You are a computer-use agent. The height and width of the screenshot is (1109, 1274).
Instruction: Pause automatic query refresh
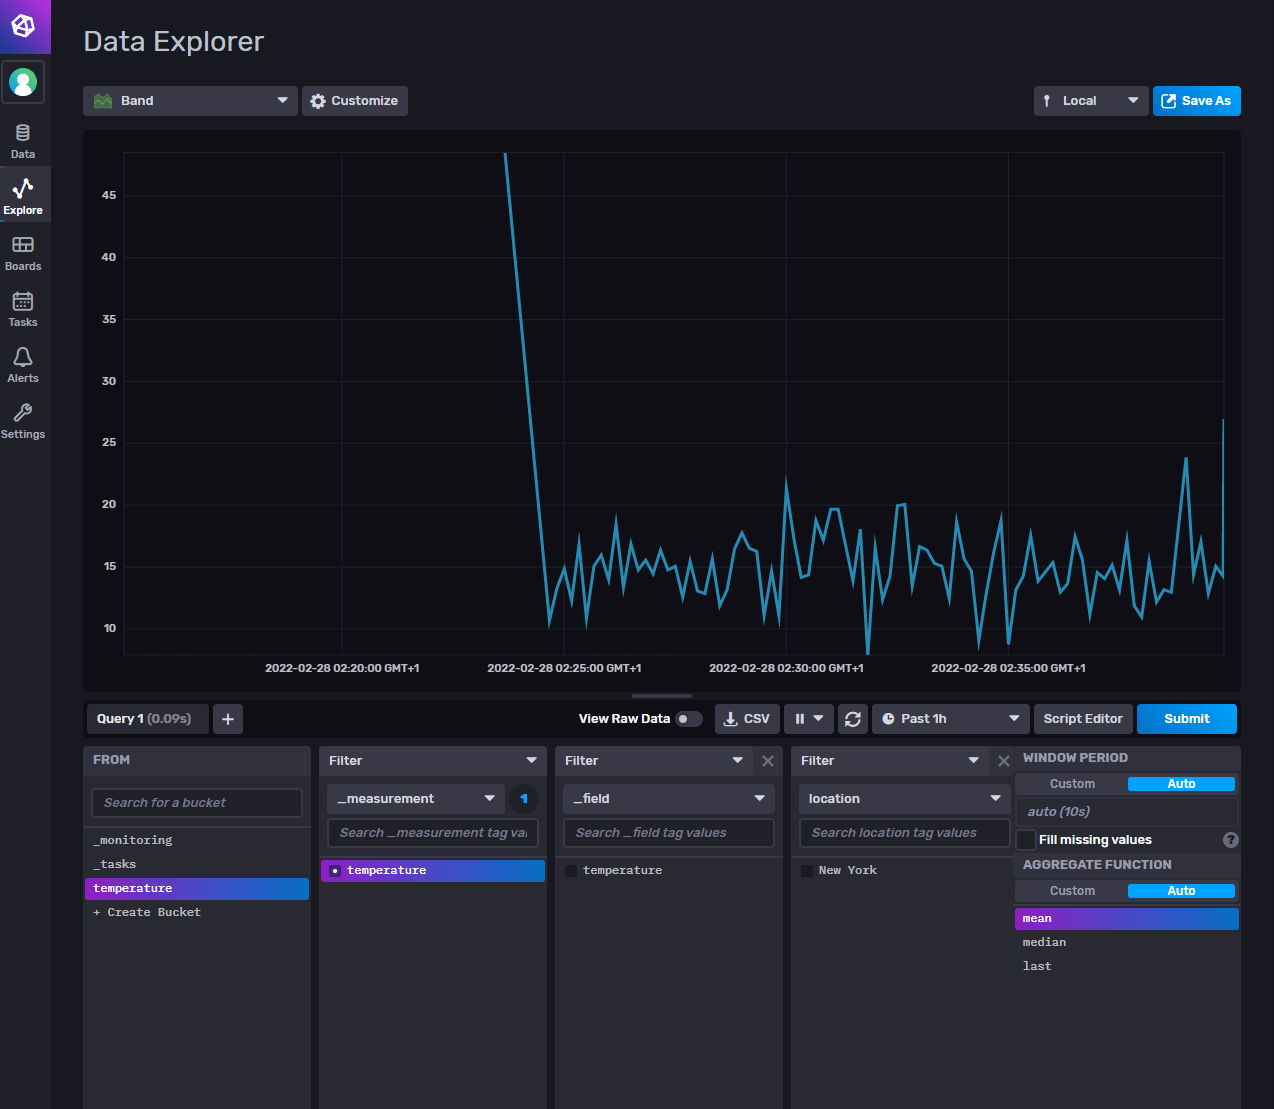802,718
